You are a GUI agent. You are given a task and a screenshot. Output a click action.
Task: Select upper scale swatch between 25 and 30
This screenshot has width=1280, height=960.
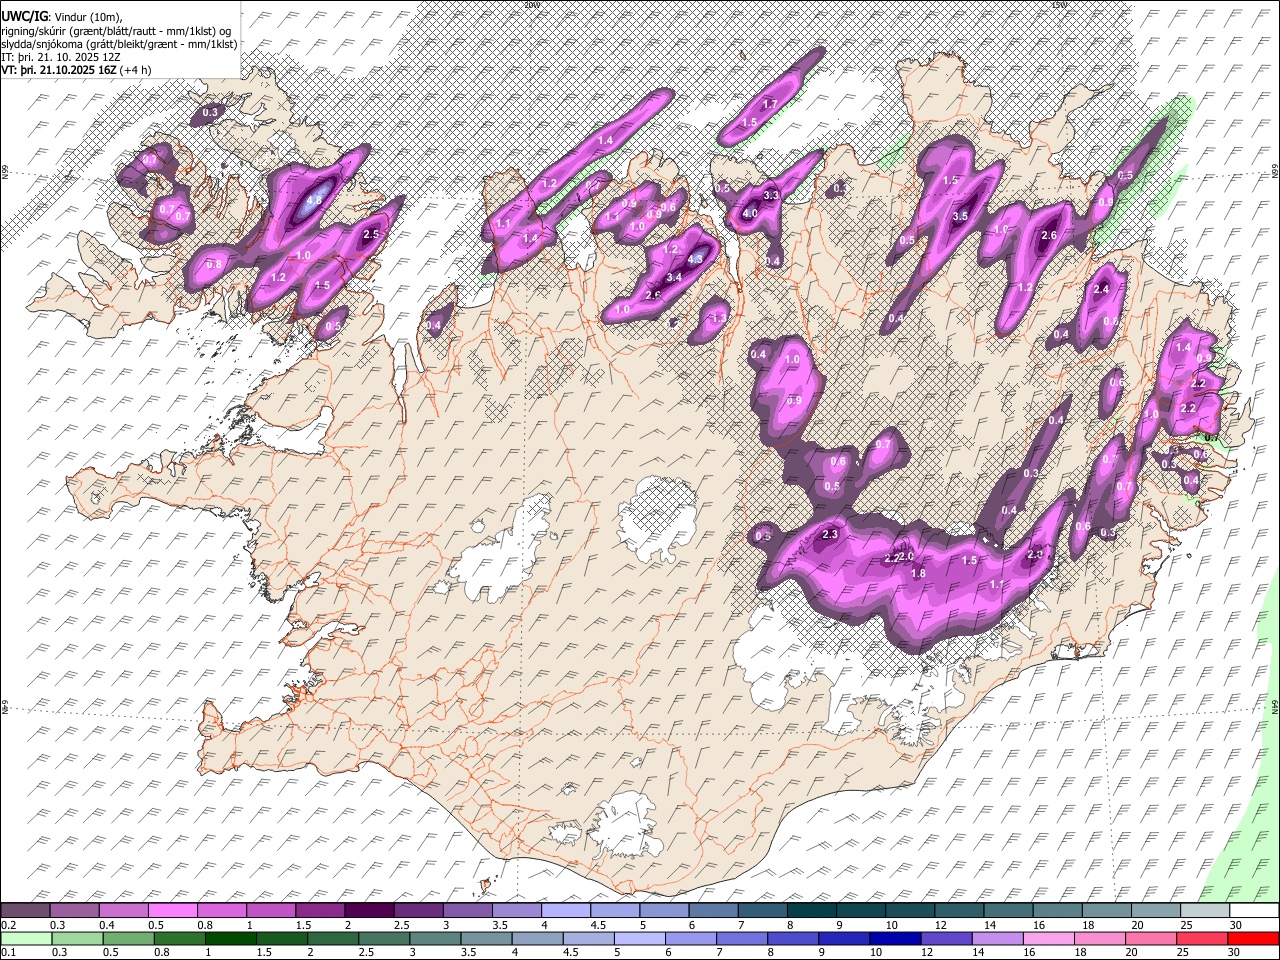(x=1206, y=911)
